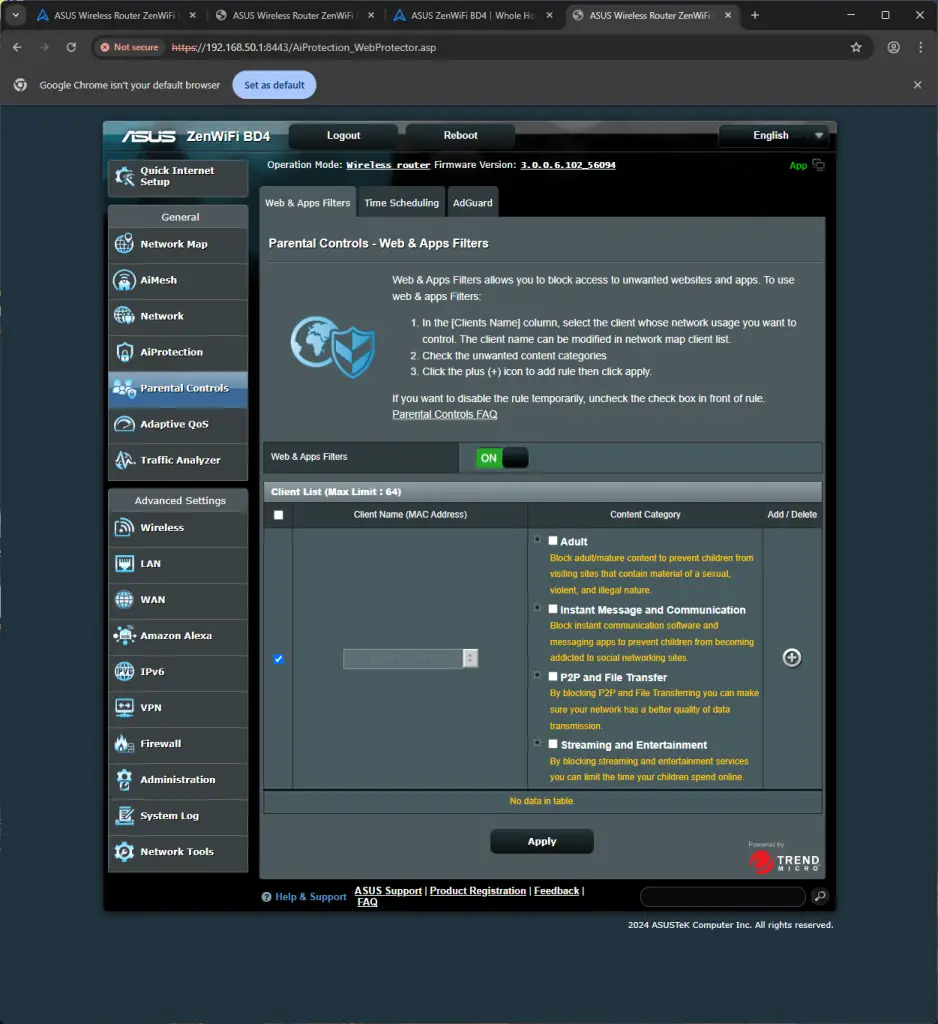Check Instant Message and Communication category
The height and width of the screenshot is (1024, 938).
[x=553, y=609]
